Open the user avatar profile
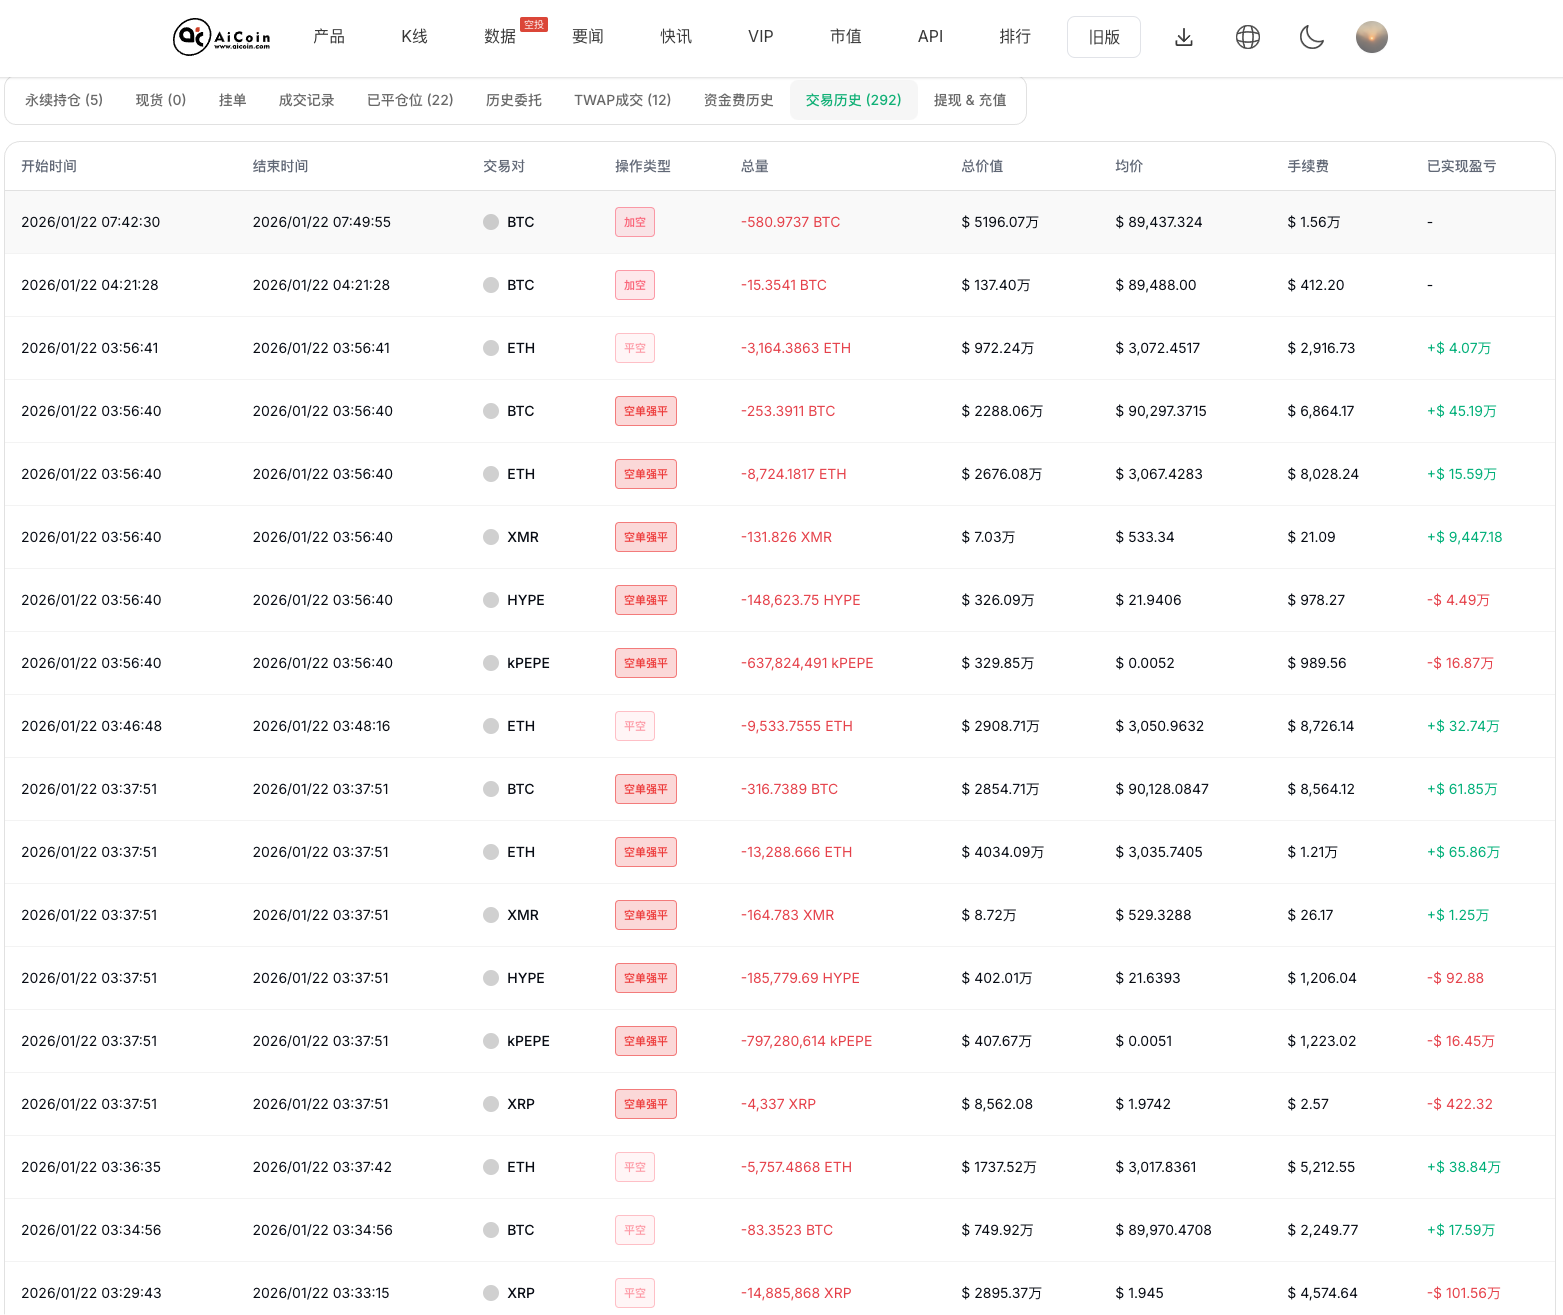Screen dimensions: 1563x1315 [1371, 37]
